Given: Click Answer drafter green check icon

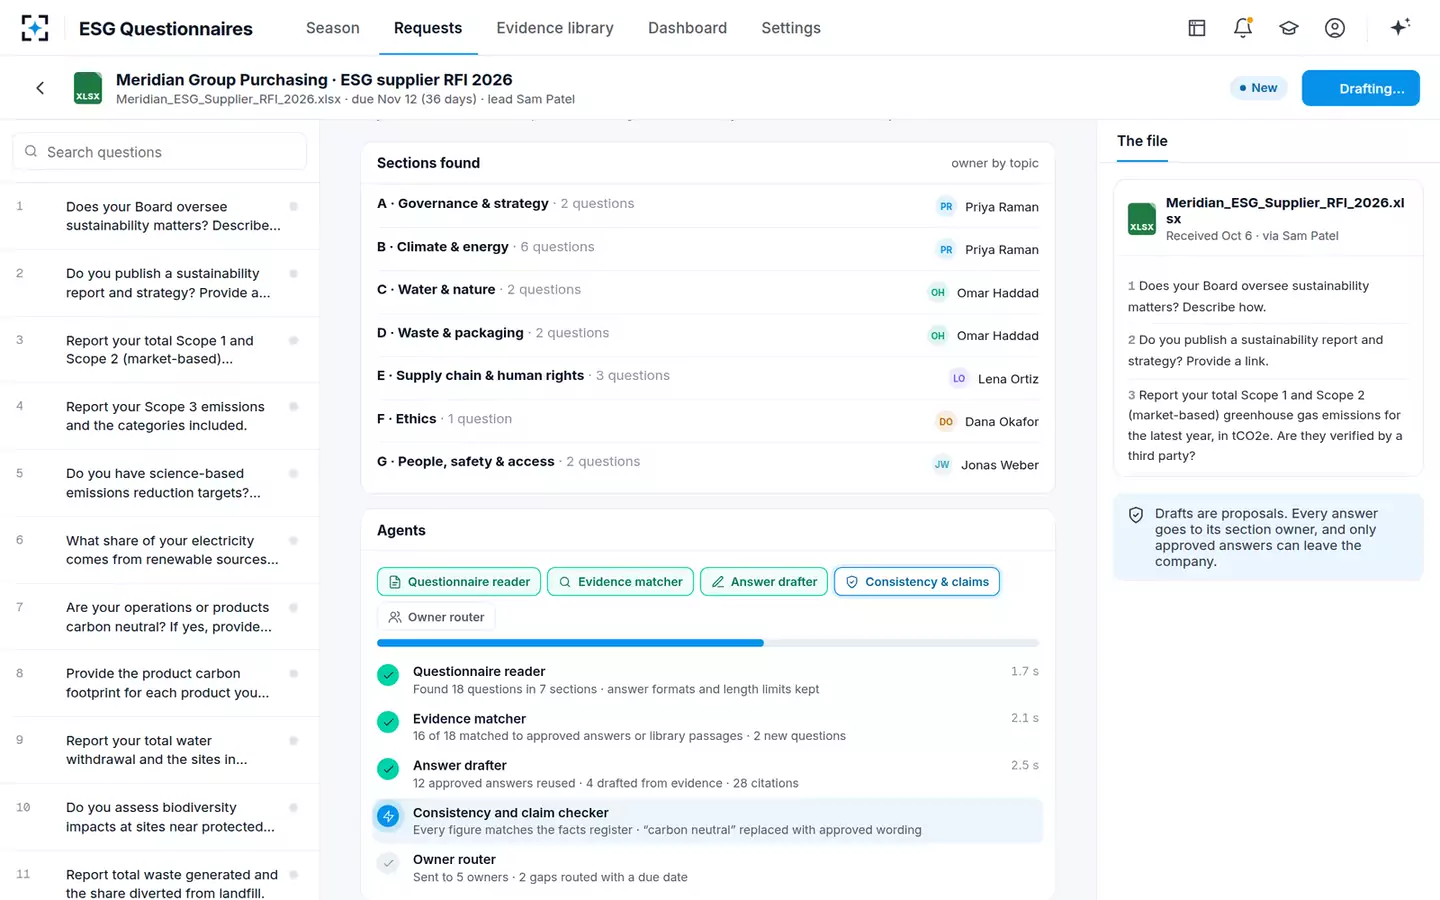Looking at the screenshot, I should pyautogui.click(x=388, y=769).
